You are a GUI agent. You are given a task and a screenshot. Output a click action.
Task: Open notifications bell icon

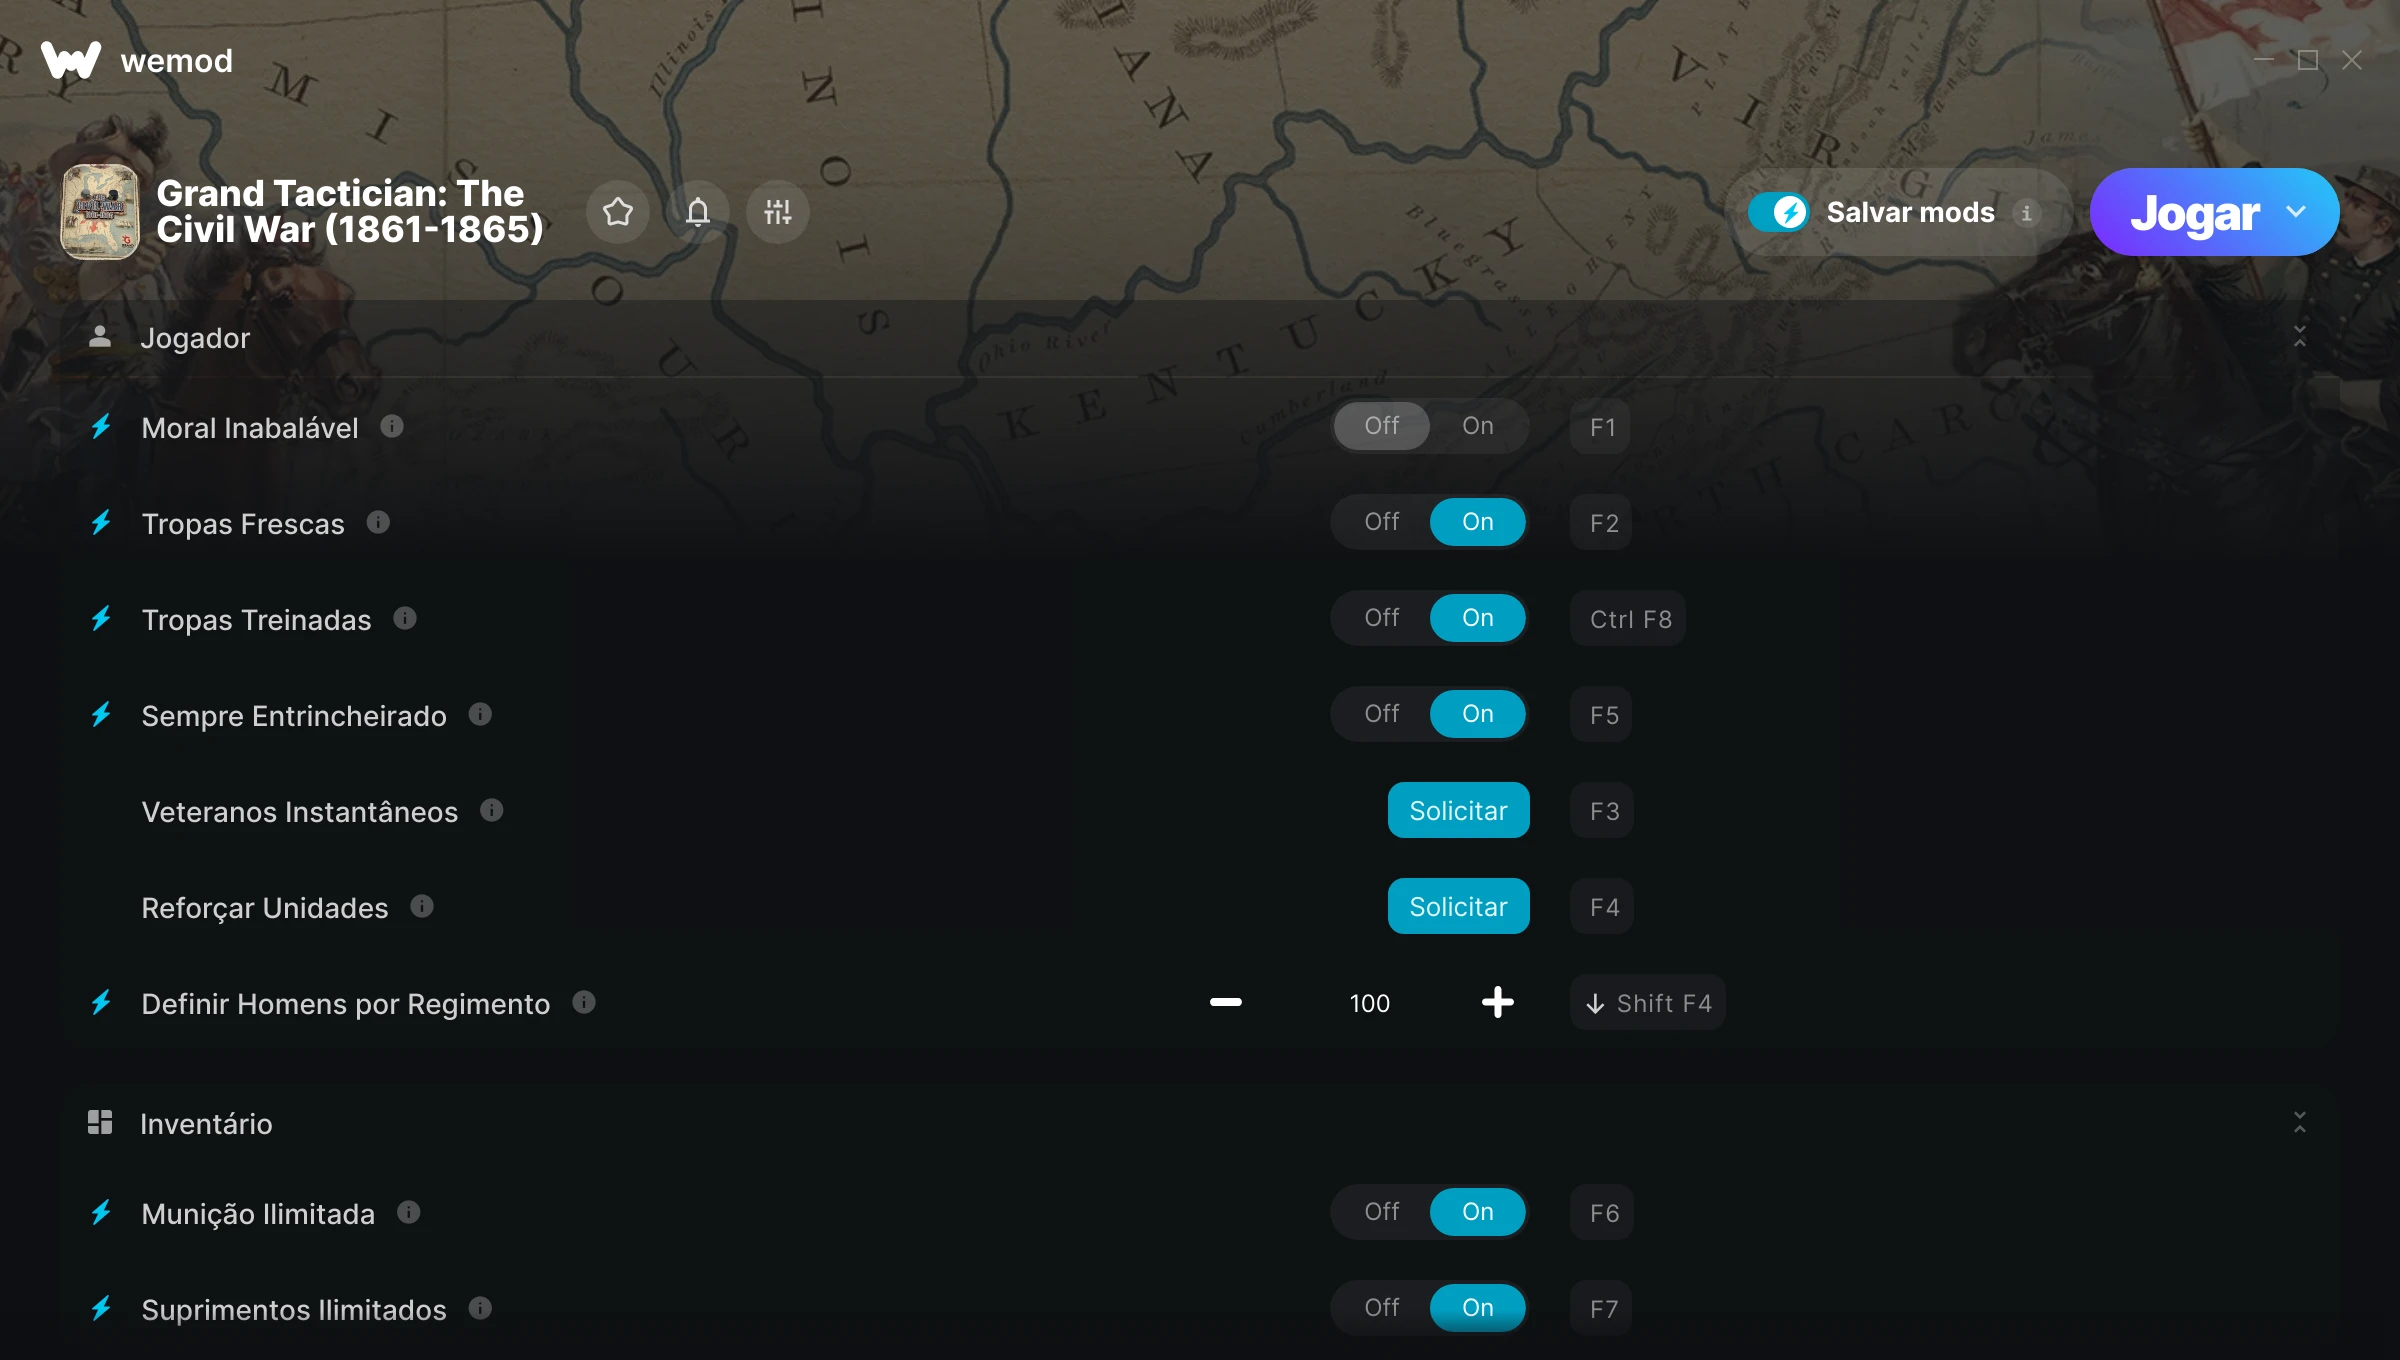[698, 212]
